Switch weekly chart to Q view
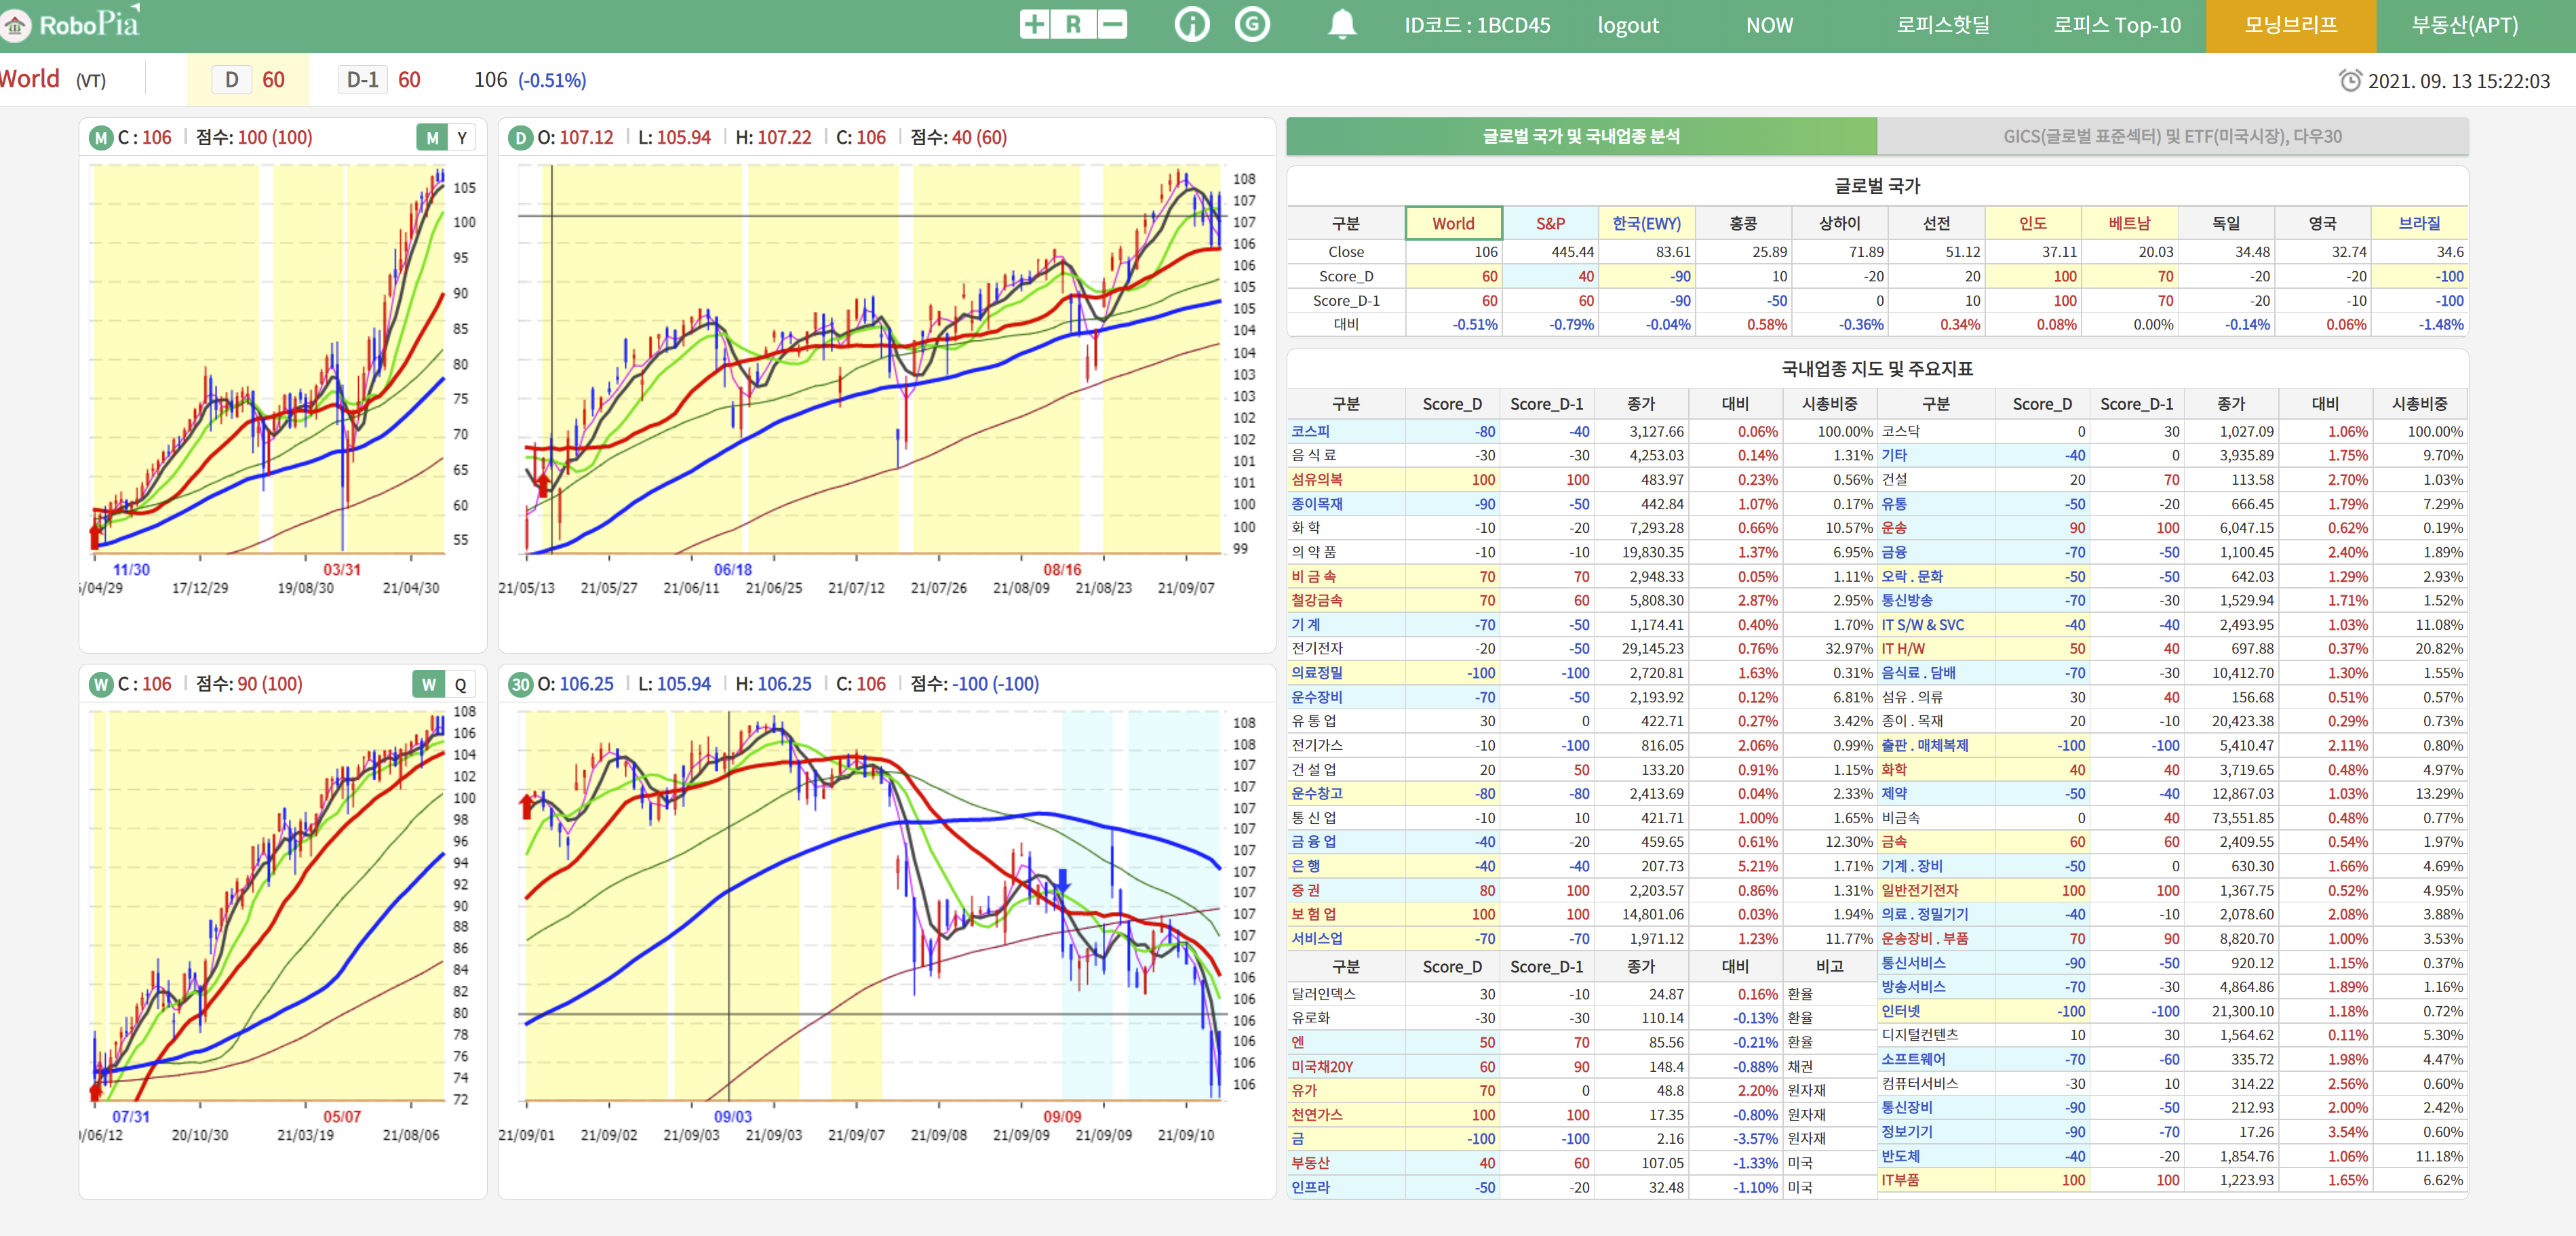2576x1236 pixels. point(460,685)
